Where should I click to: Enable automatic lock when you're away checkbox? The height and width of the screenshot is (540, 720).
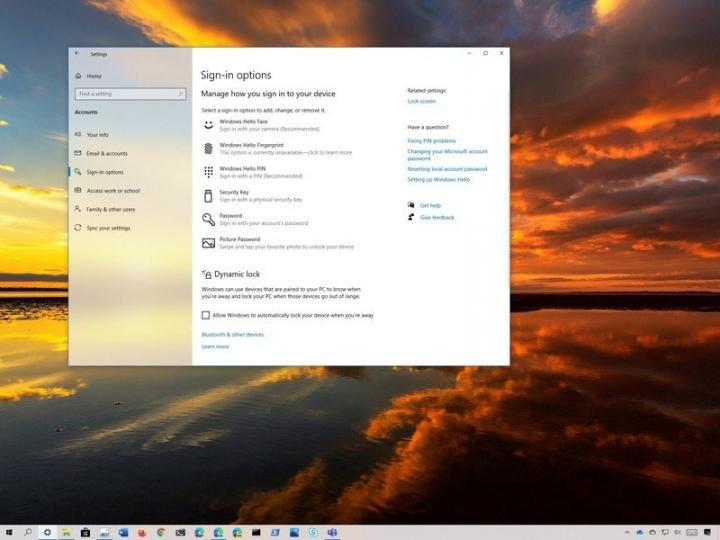[206, 315]
